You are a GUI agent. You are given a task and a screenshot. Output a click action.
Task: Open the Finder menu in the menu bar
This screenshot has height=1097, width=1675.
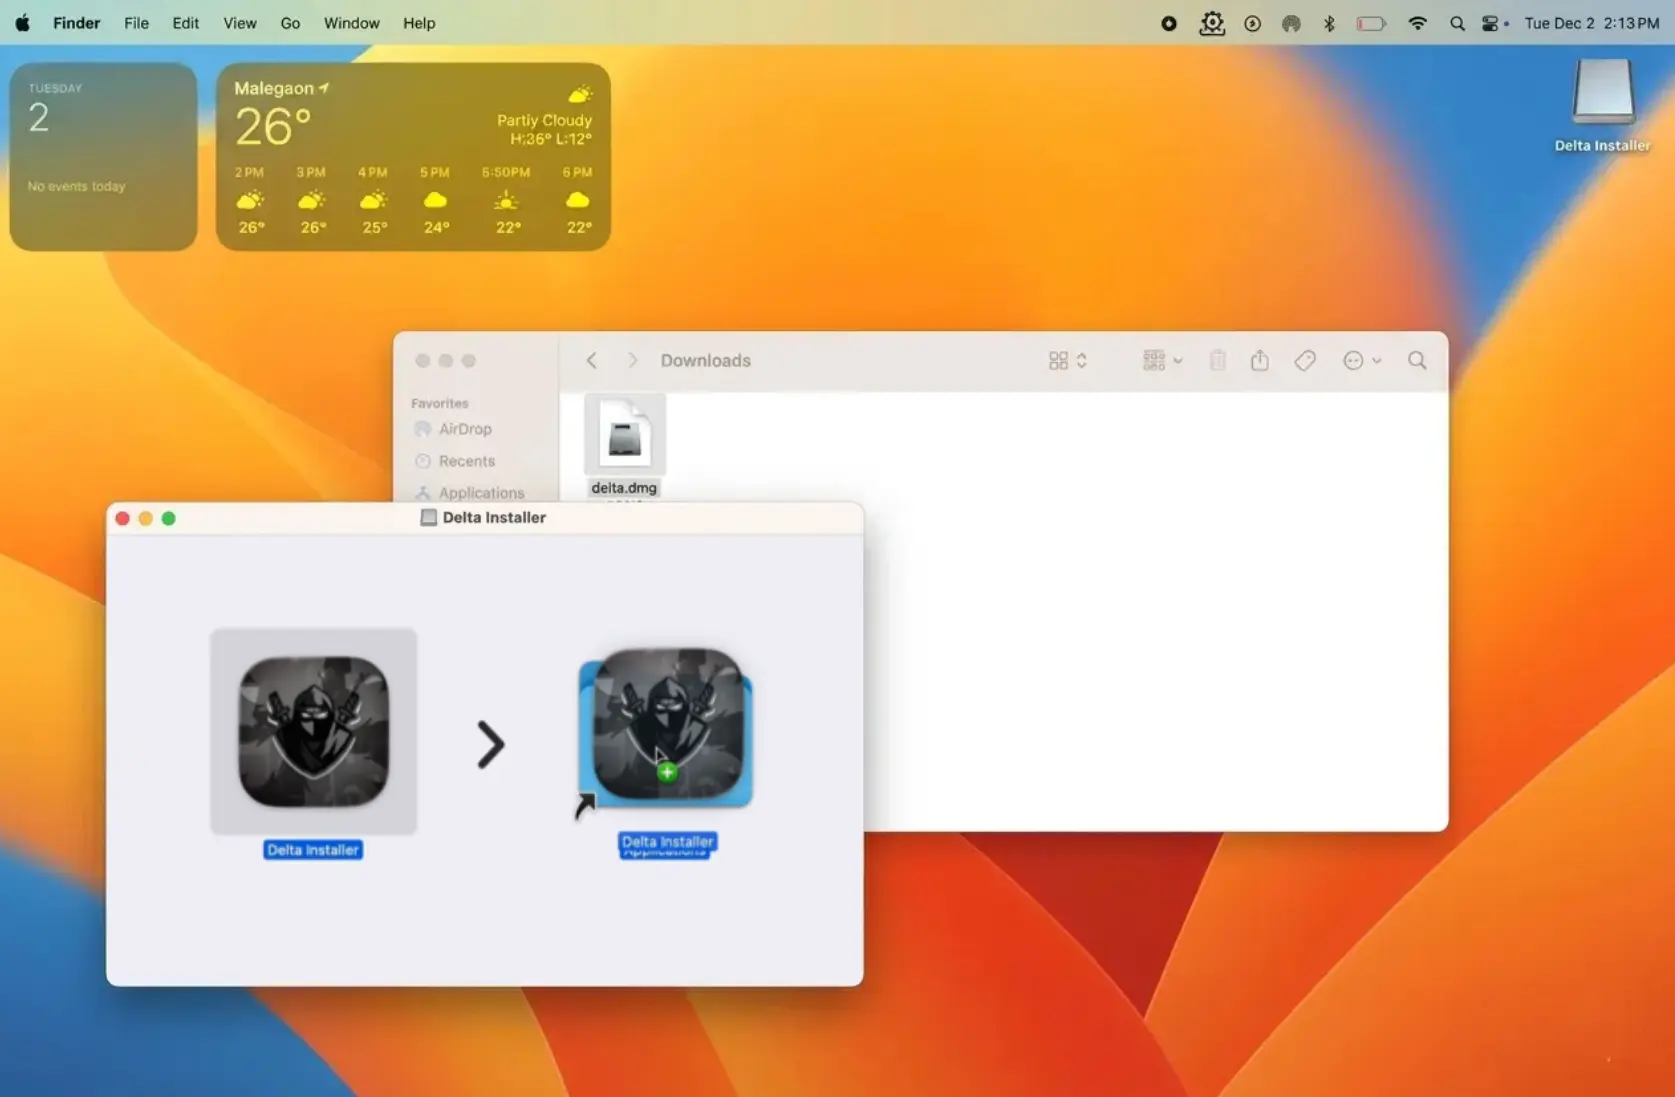pos(76,23)
